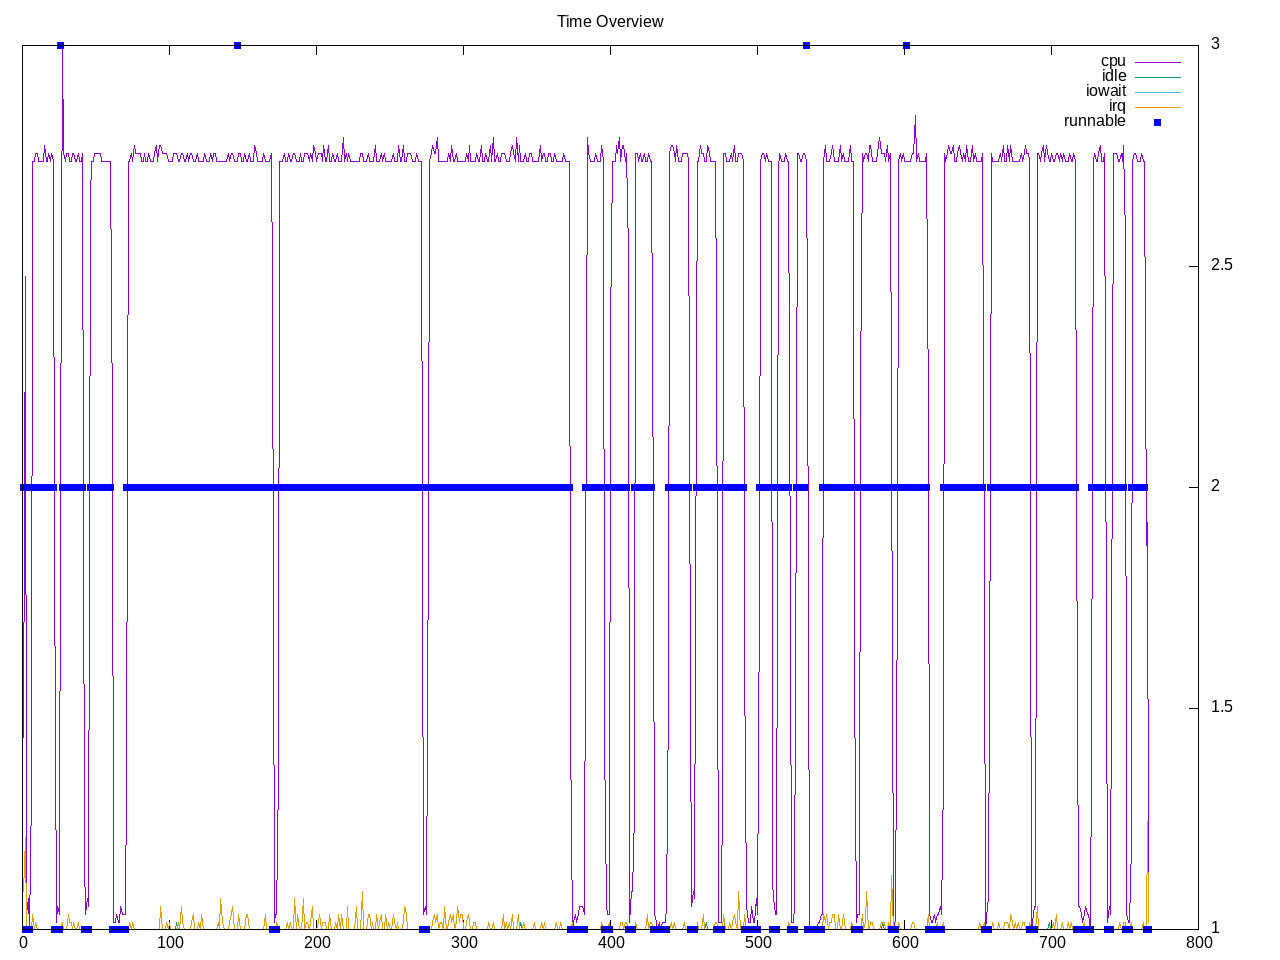Click the cpu legend line sample
The height and width of the screenshot is (960, 1280).
[x=1157, y=62]
